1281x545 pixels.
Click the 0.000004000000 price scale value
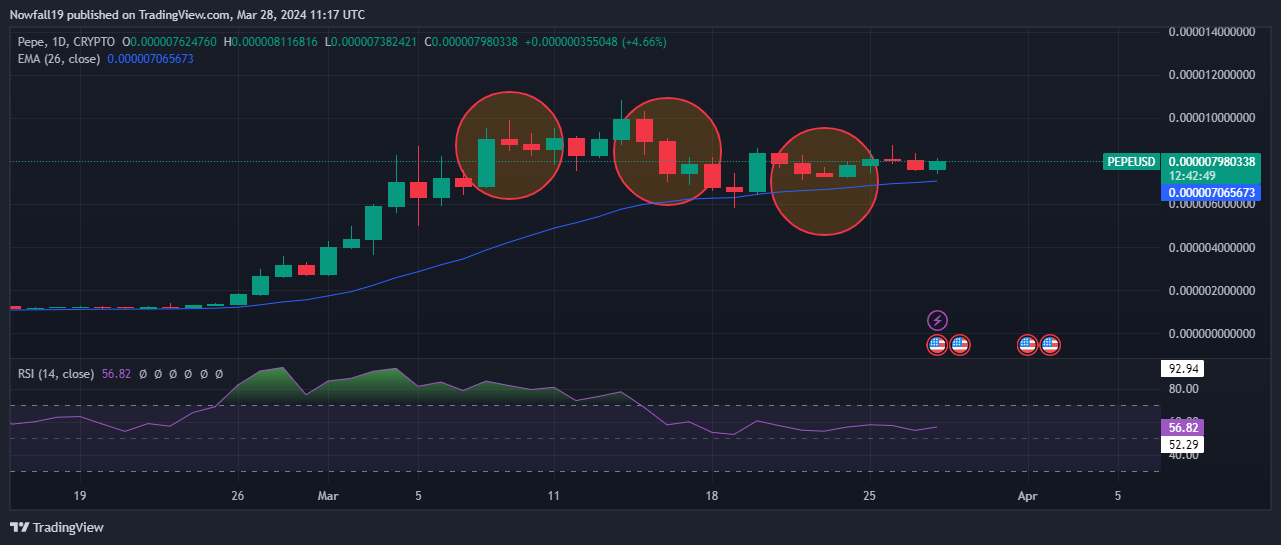click(x=1212, y=247)
